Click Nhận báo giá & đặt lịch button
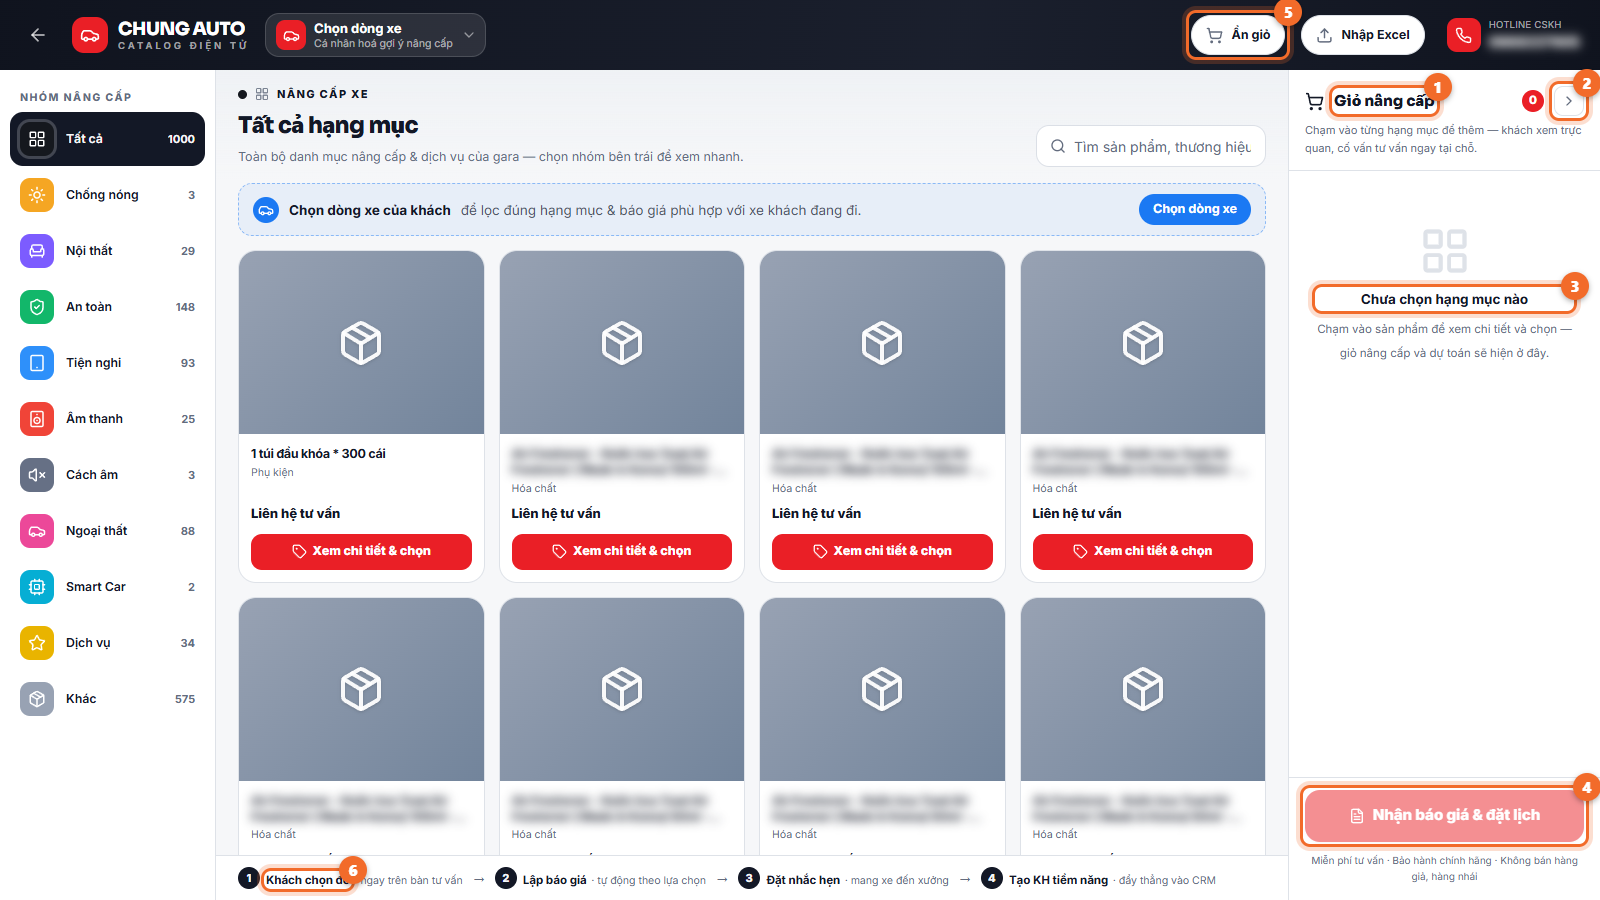This screenshot has height=900, width=1600. tap(1445, 816)
